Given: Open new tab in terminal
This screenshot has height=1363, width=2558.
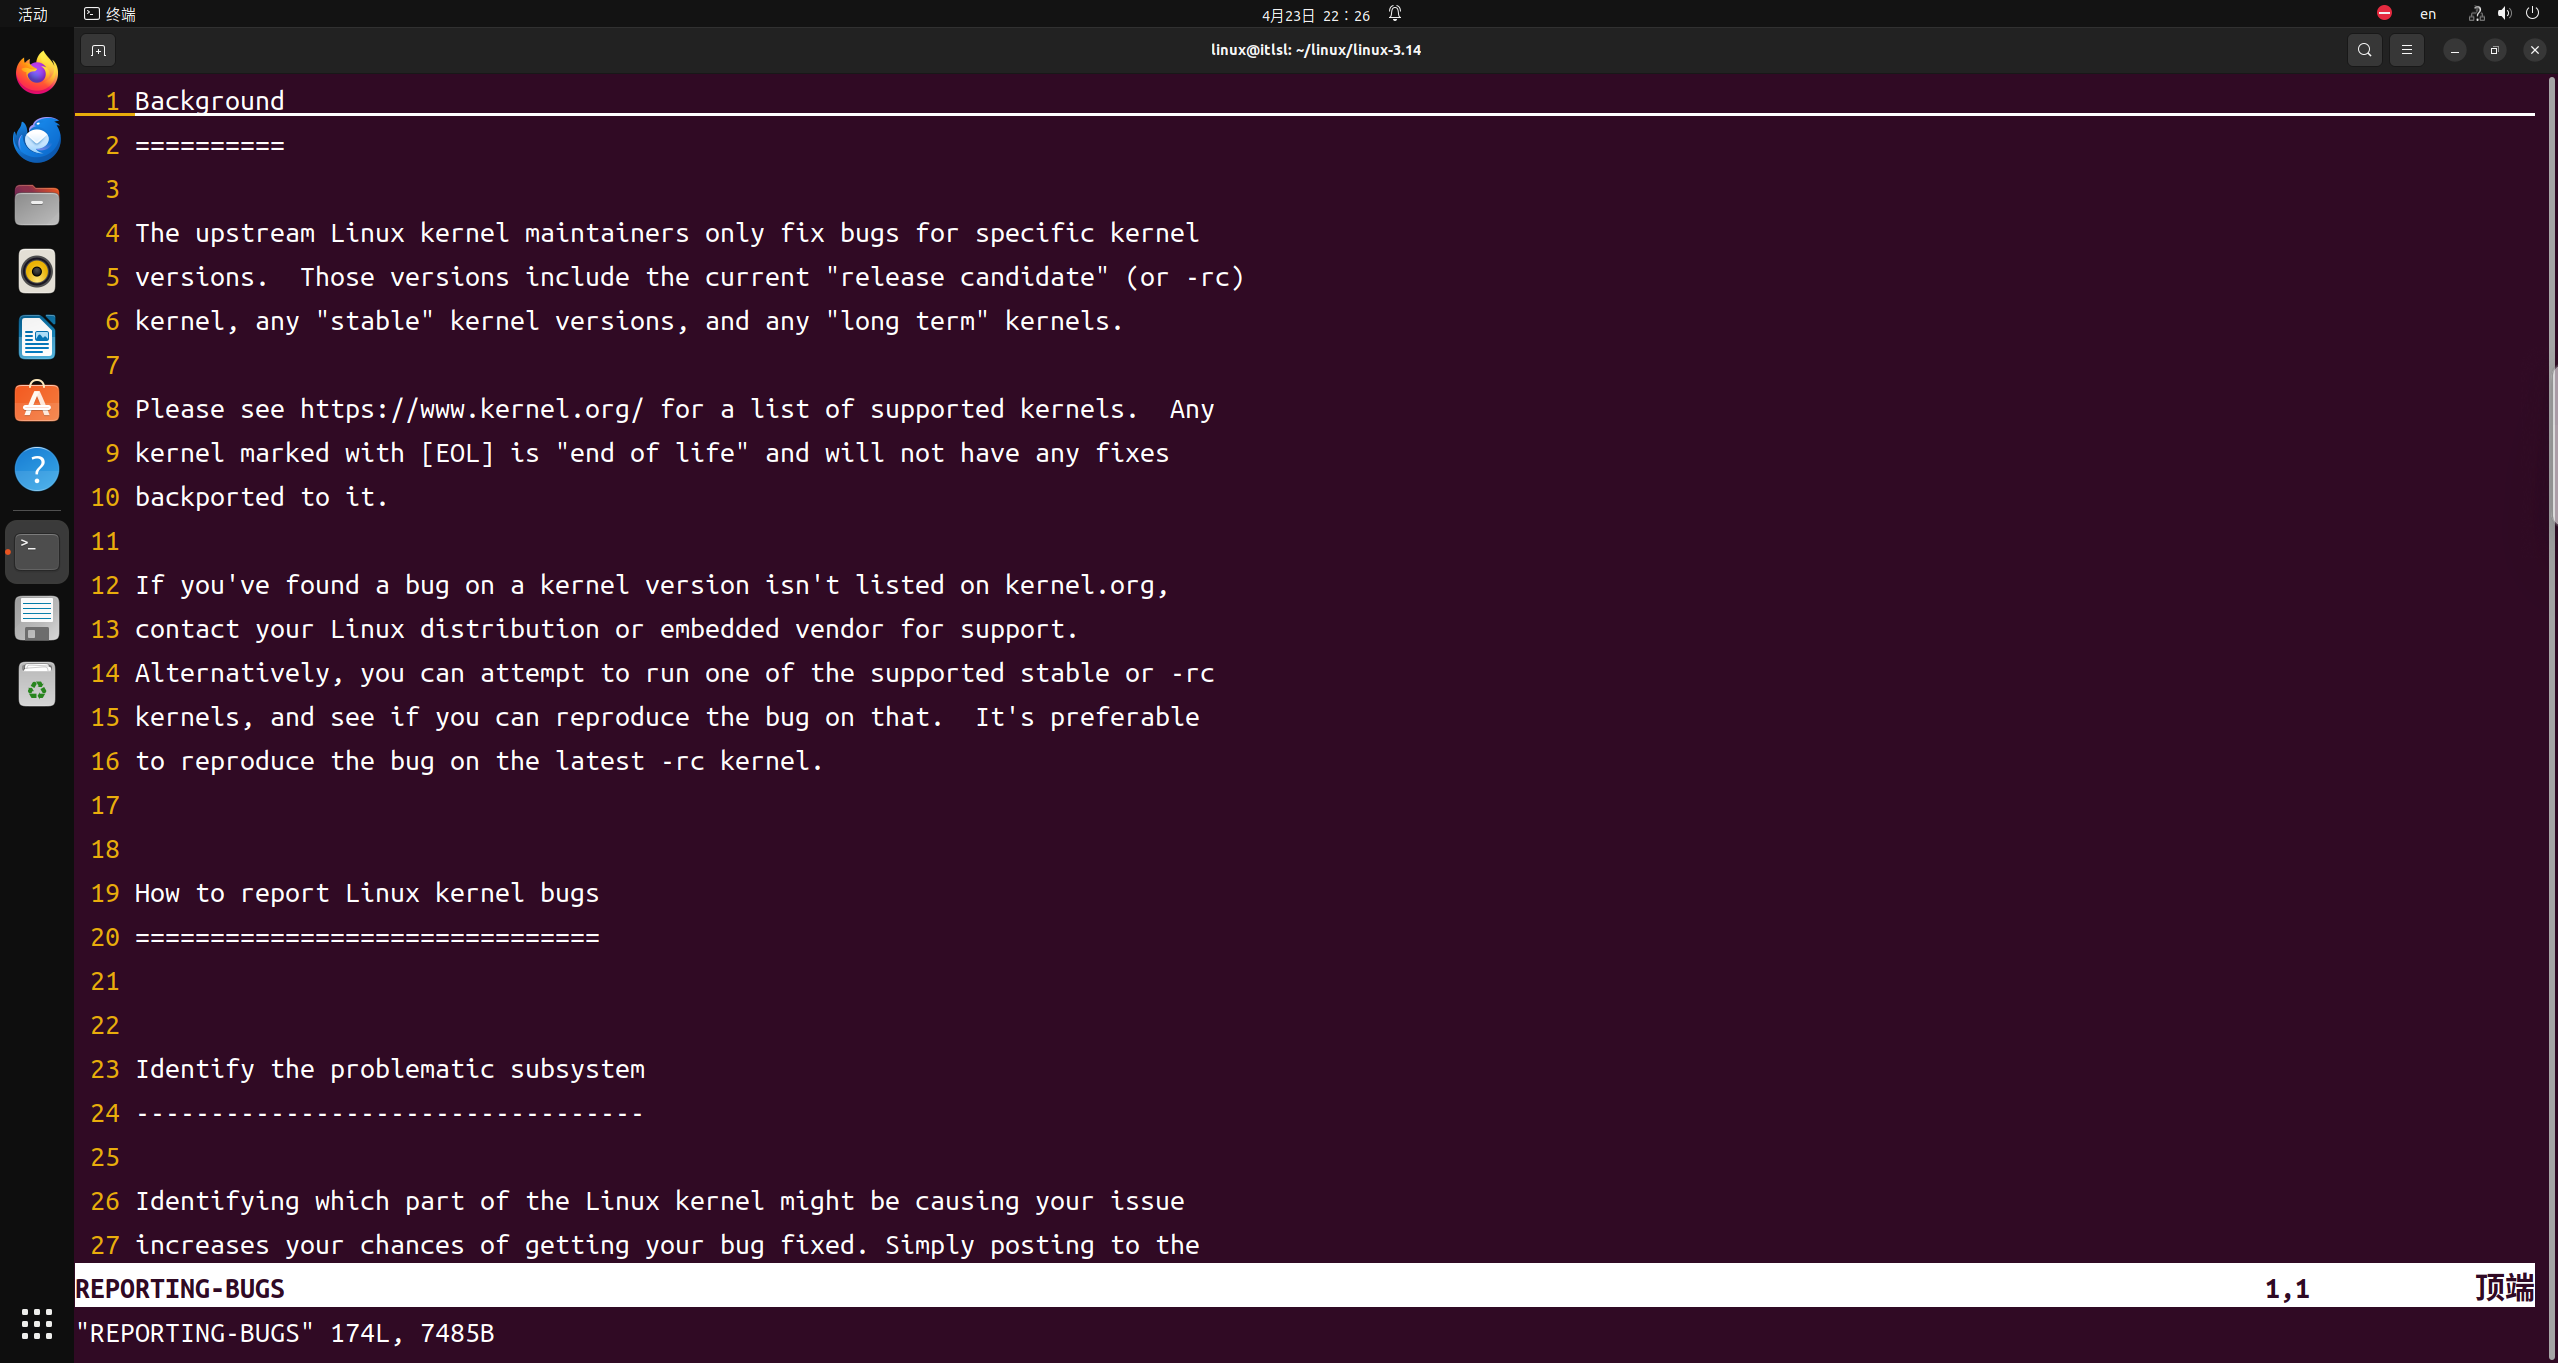Looking at the screenshot, I should (x=98, y=50).
